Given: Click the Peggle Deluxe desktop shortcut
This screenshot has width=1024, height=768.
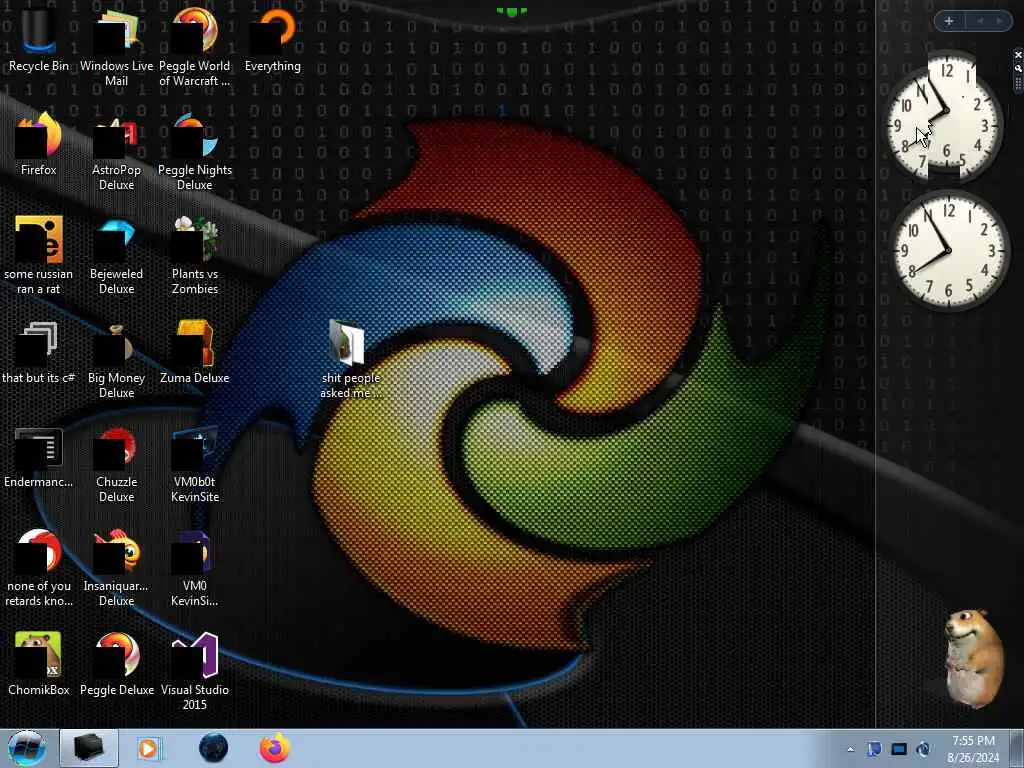Looking at the screenshot, I should pos(116,663).
